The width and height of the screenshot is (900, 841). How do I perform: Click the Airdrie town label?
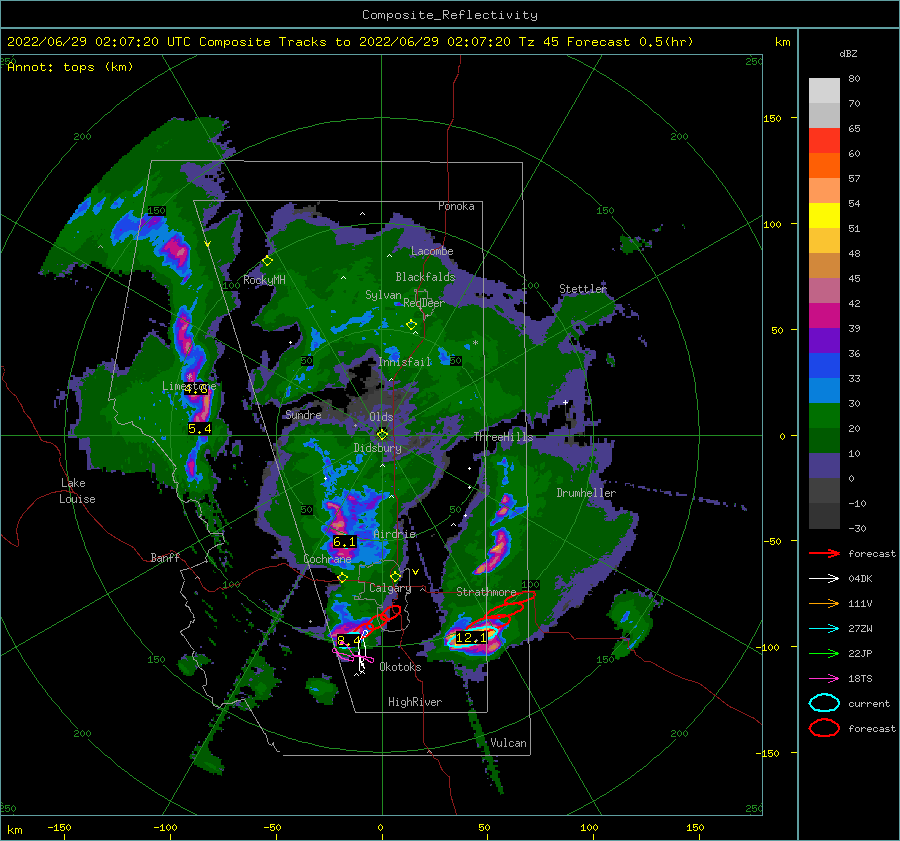point(394,534)
